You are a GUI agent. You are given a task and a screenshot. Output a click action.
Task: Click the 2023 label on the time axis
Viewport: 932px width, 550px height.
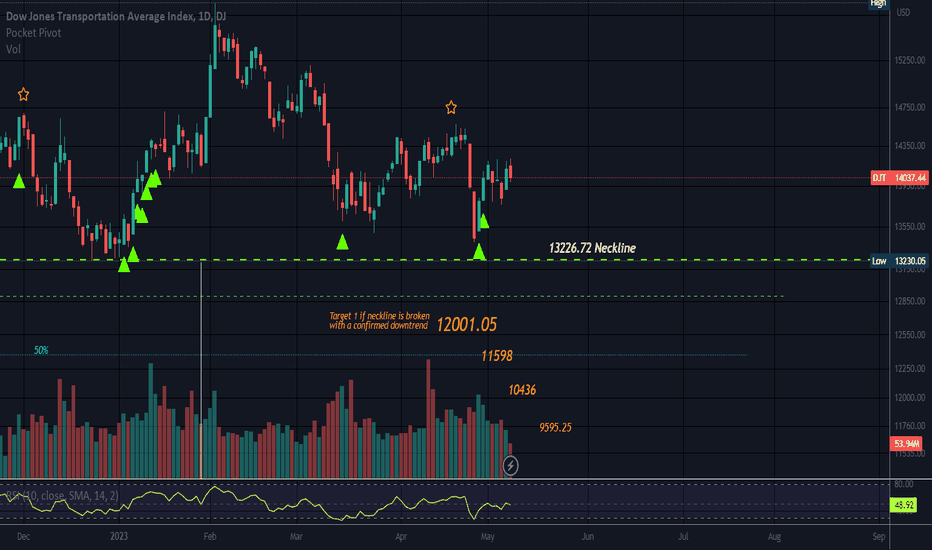tap(119, 536)
